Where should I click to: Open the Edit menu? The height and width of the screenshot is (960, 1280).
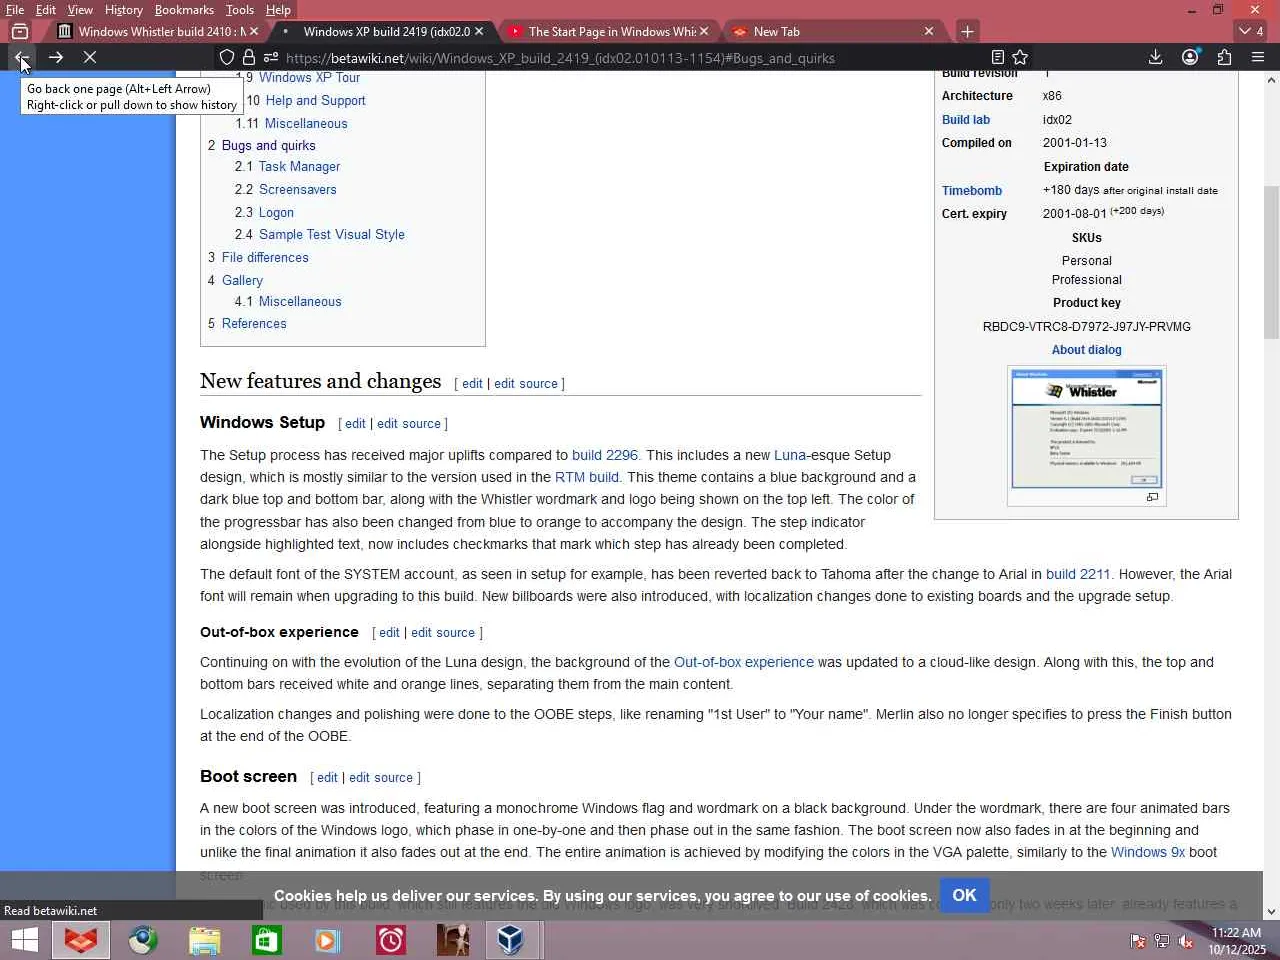pos(46,10)
